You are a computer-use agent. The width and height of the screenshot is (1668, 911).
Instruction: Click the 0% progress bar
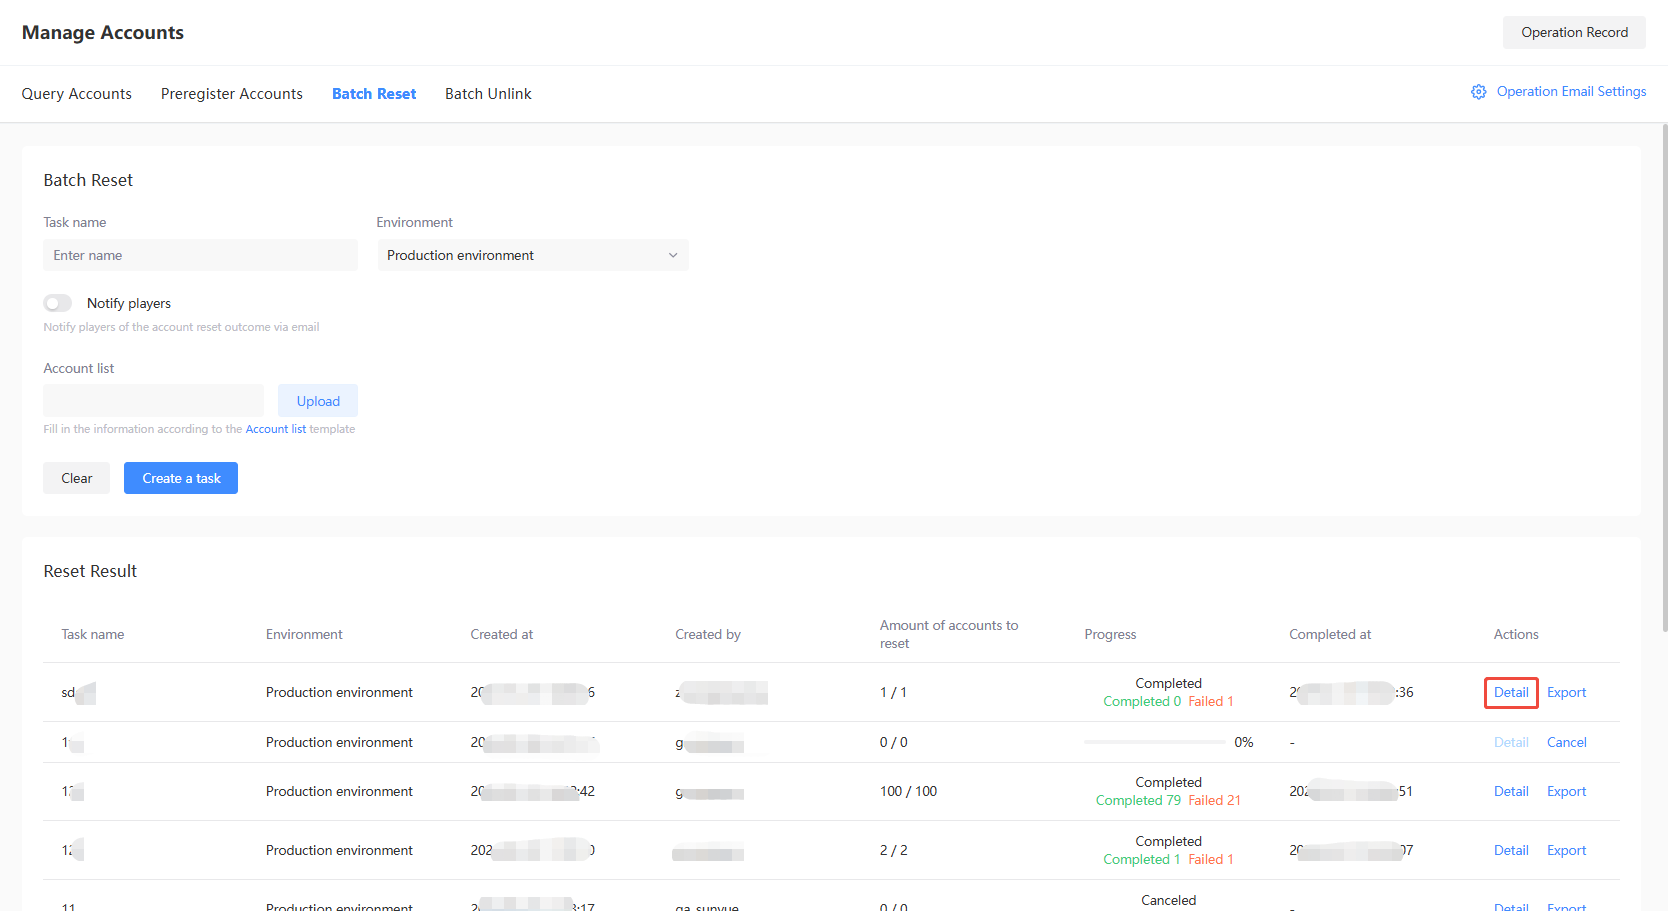(1155, 742)
